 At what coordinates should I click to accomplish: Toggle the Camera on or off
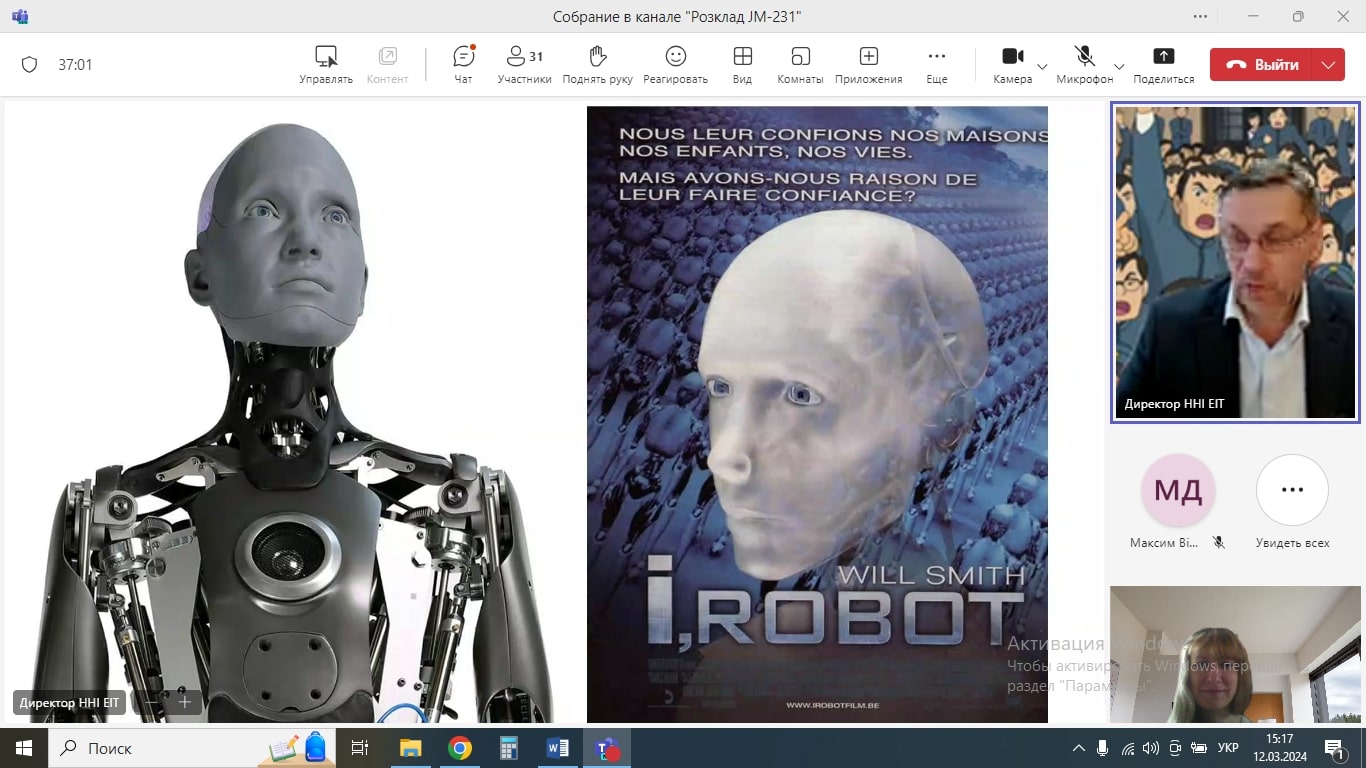pos(1012,64)
